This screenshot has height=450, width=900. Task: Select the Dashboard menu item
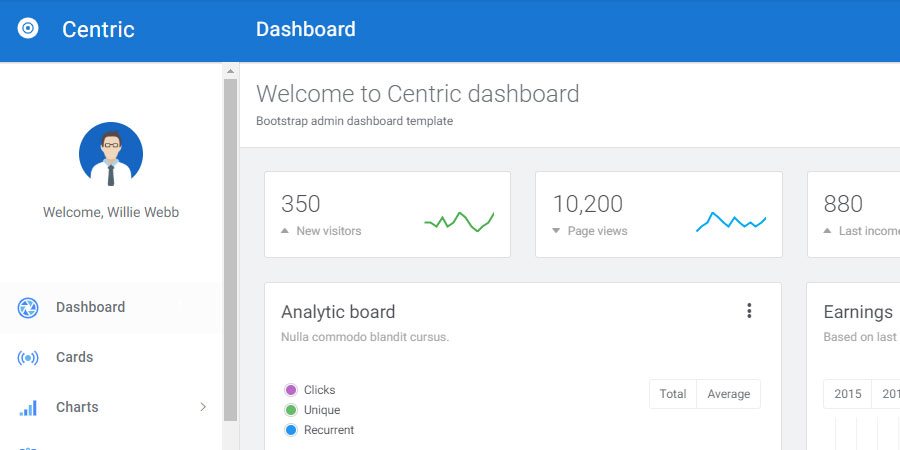(x=111, y=308)
